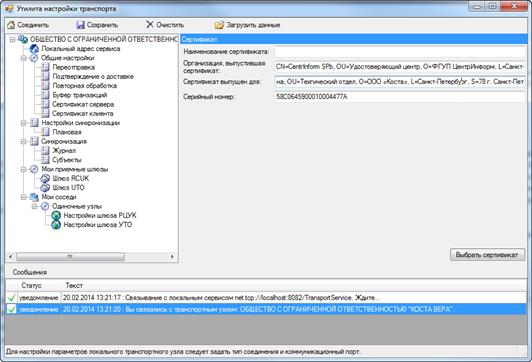Click the Журнал item icon
The image size is (532, 362).
tap(45, 151)
